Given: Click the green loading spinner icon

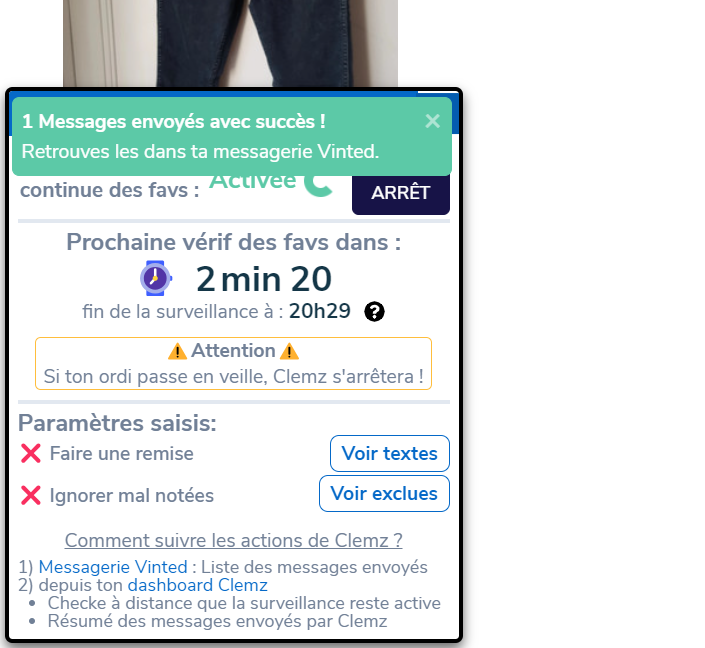Looking at the screenshot, I should point(318,185).
